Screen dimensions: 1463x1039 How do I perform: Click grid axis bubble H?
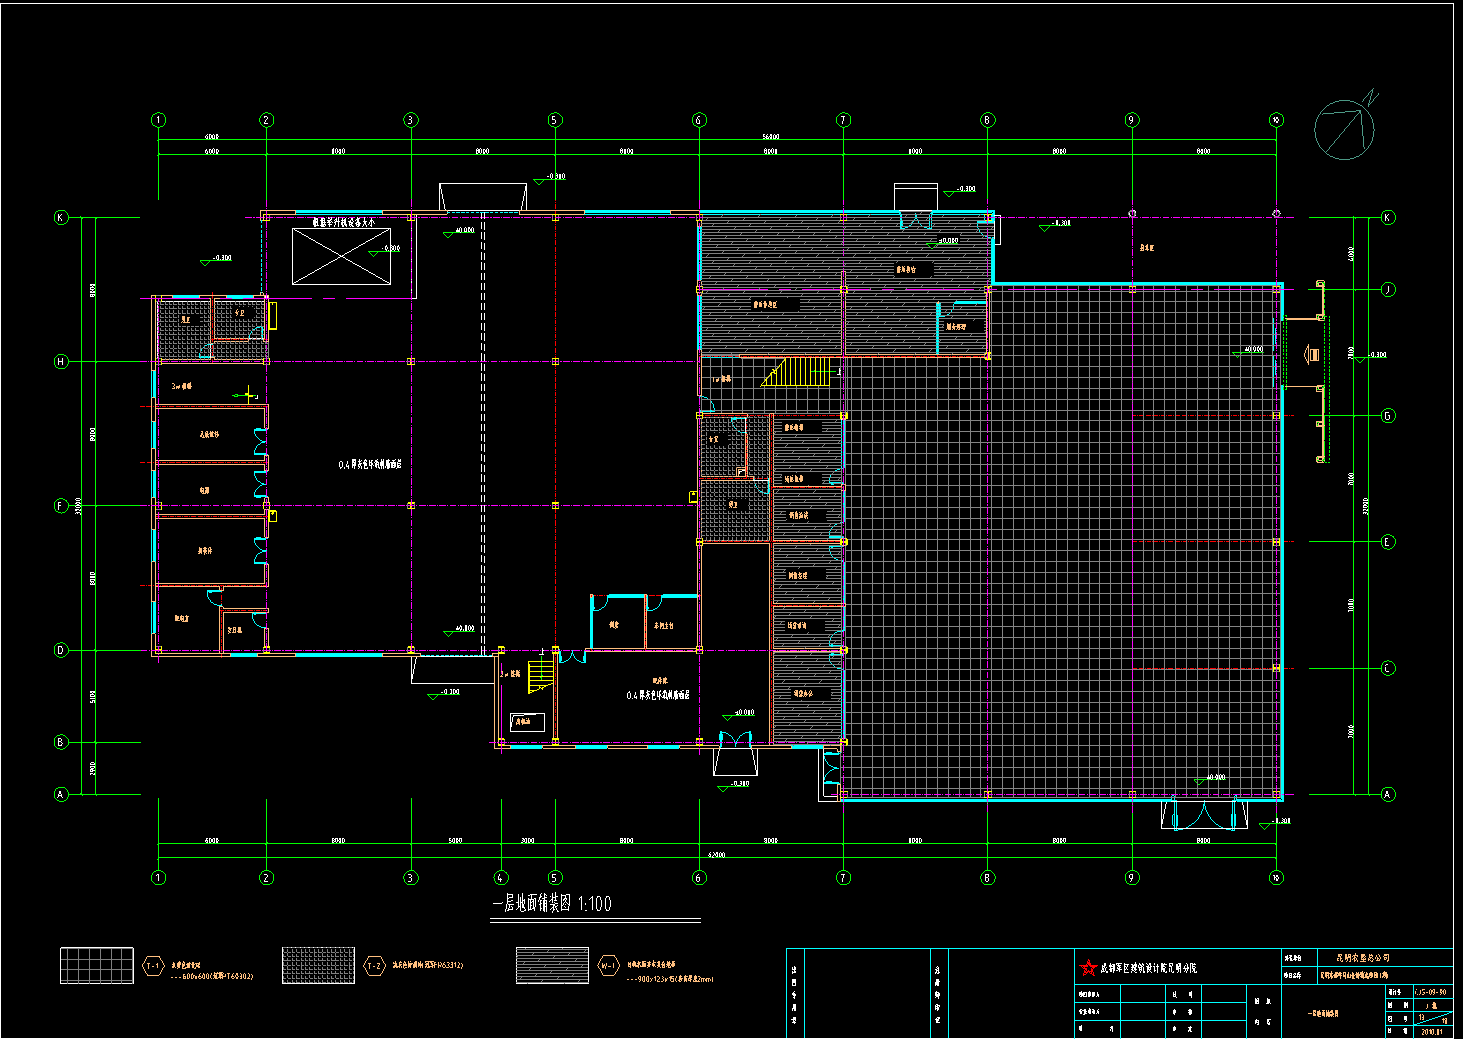61,362
